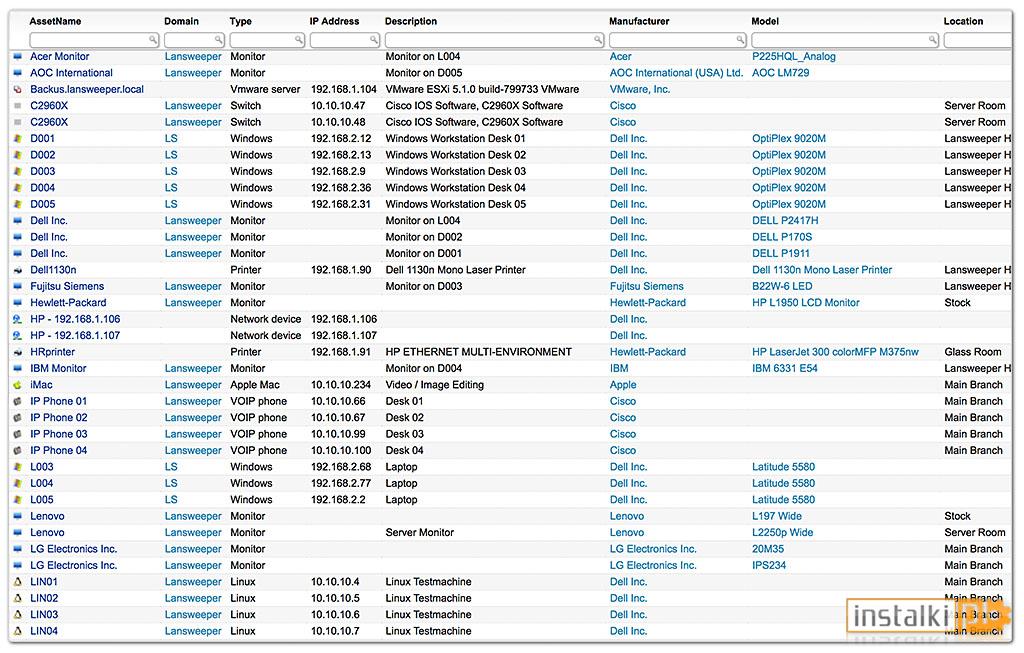Open the Lansweeper domain link for iMac

(x=193, y=385)
